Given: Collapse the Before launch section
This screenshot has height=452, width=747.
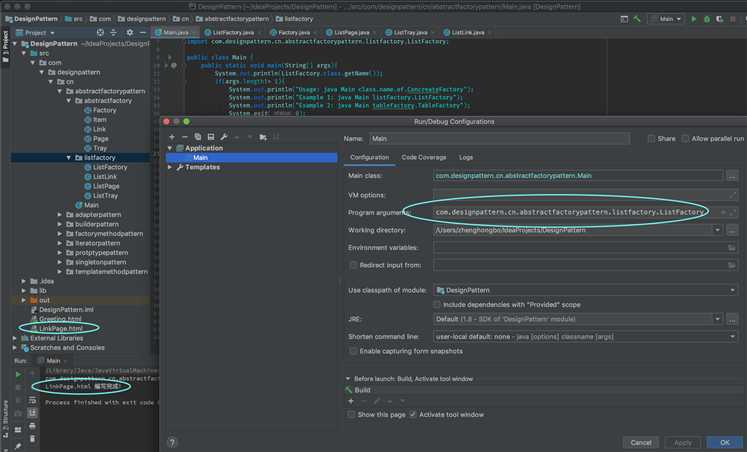Looking at the screenshot, I should (348, 379).
